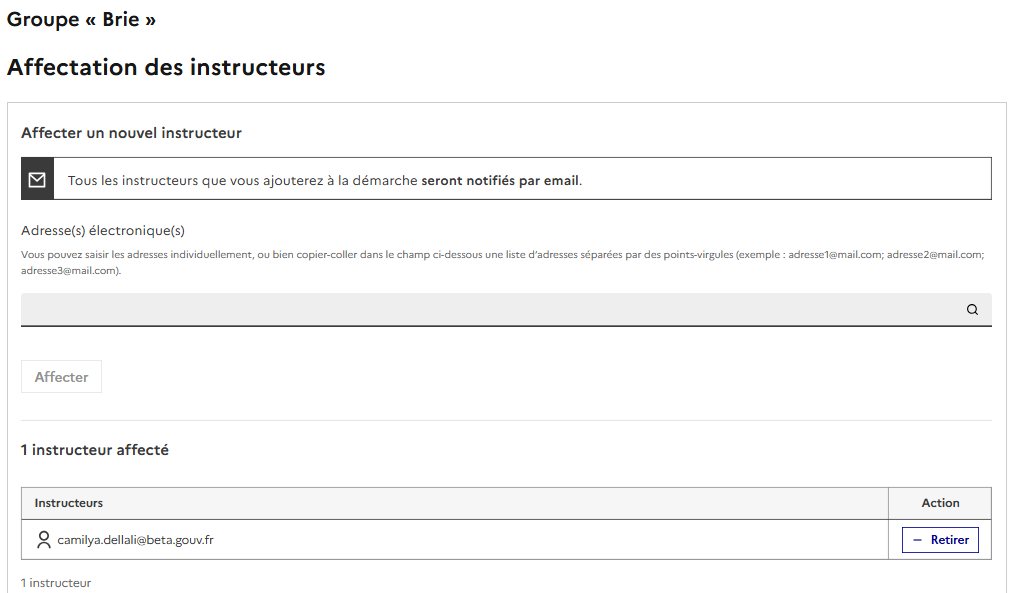Click the "1 instructeur" count below the table
The image size is (1010, 593).
click(x=56, y=583)
